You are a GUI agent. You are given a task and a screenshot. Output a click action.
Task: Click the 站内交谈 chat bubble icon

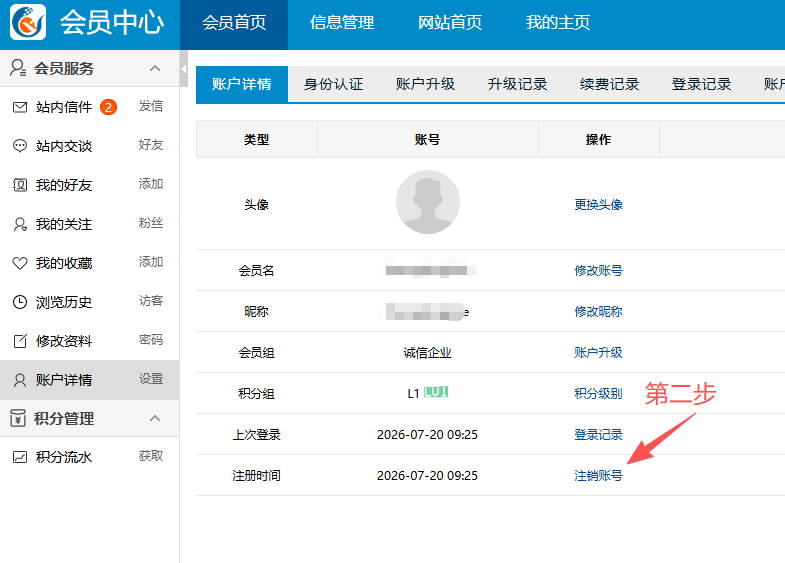(x=20, y=146)
